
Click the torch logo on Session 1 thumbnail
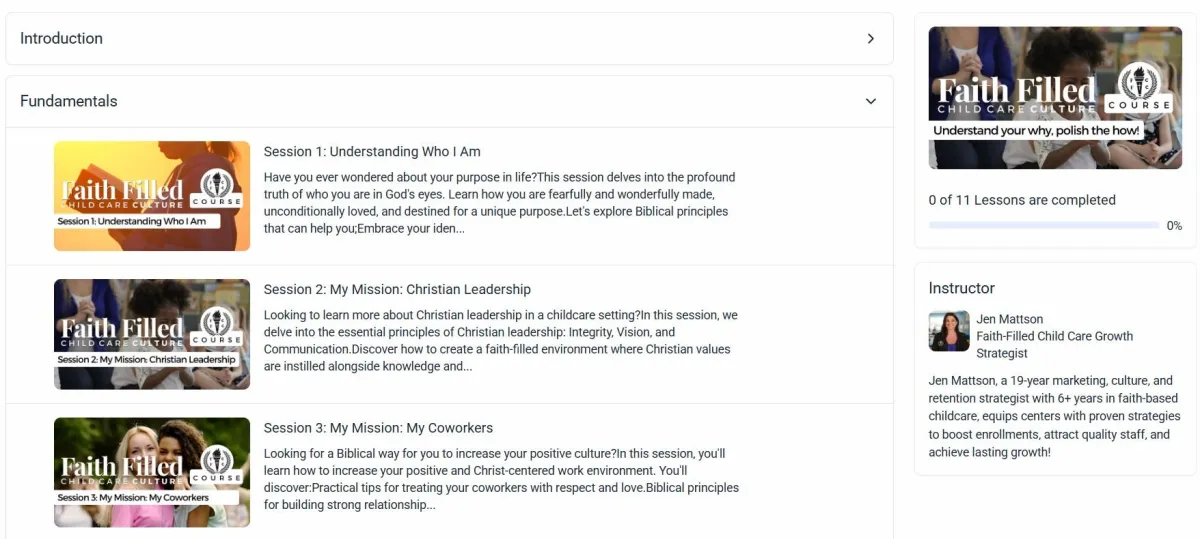(x=217, y=185)
